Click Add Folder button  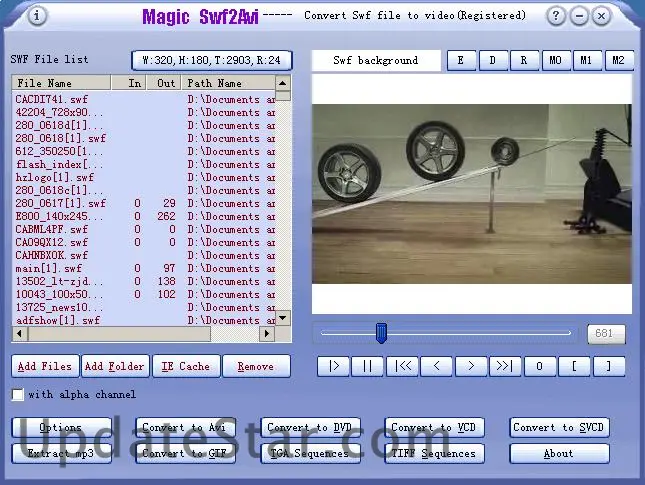115,366
